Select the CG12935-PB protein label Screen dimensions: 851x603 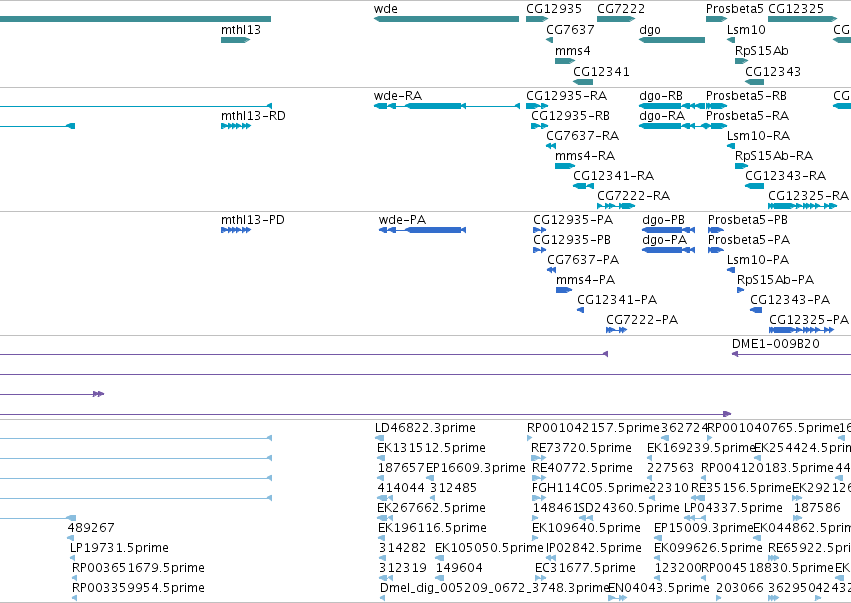pyautogui.click(x=571, y=239)
